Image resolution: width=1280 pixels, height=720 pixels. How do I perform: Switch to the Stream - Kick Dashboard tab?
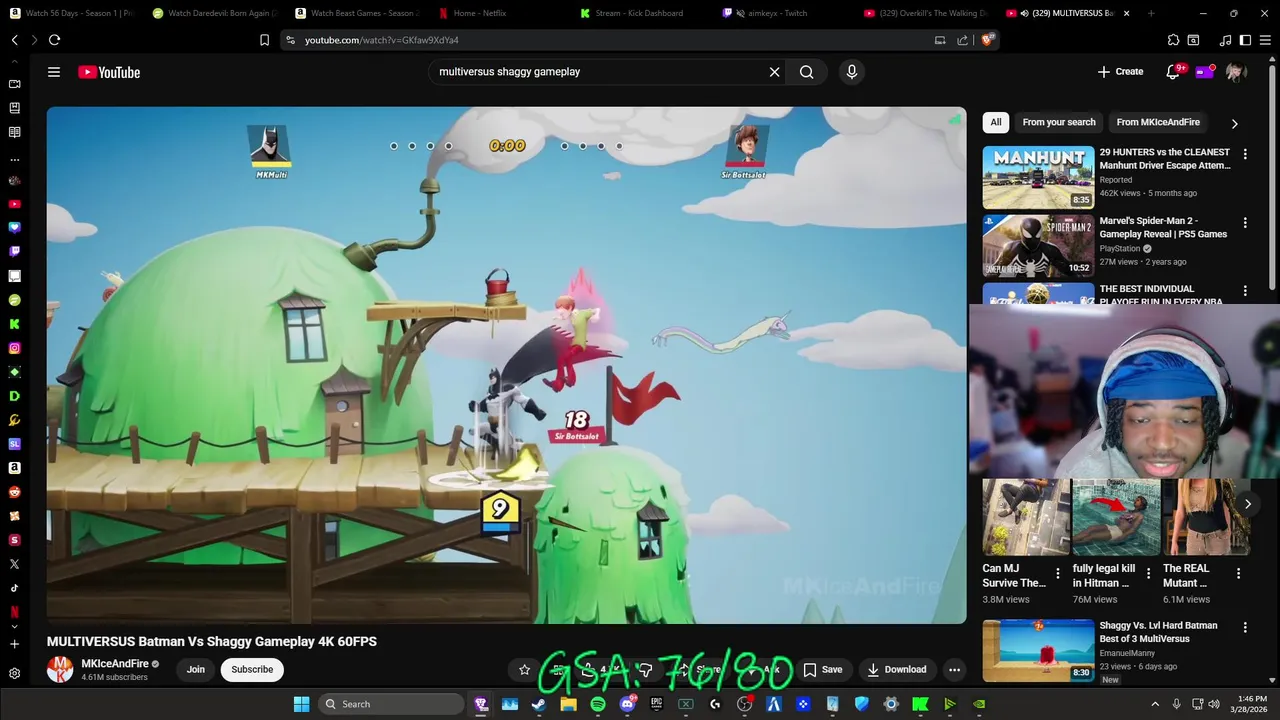click(640, 13)
